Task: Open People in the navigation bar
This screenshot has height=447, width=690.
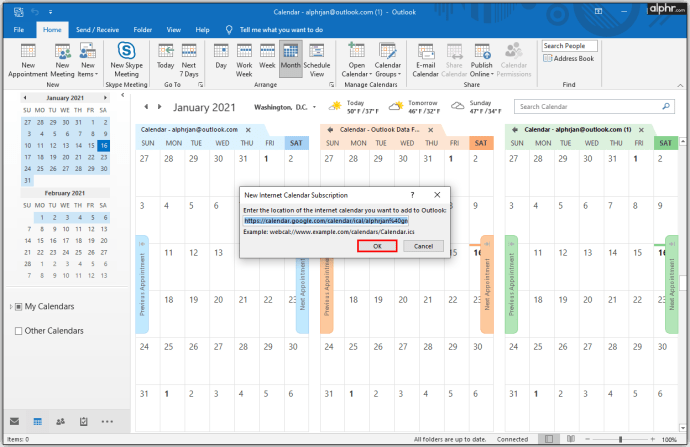Action: pyautogui.click(x=61, y=421)
